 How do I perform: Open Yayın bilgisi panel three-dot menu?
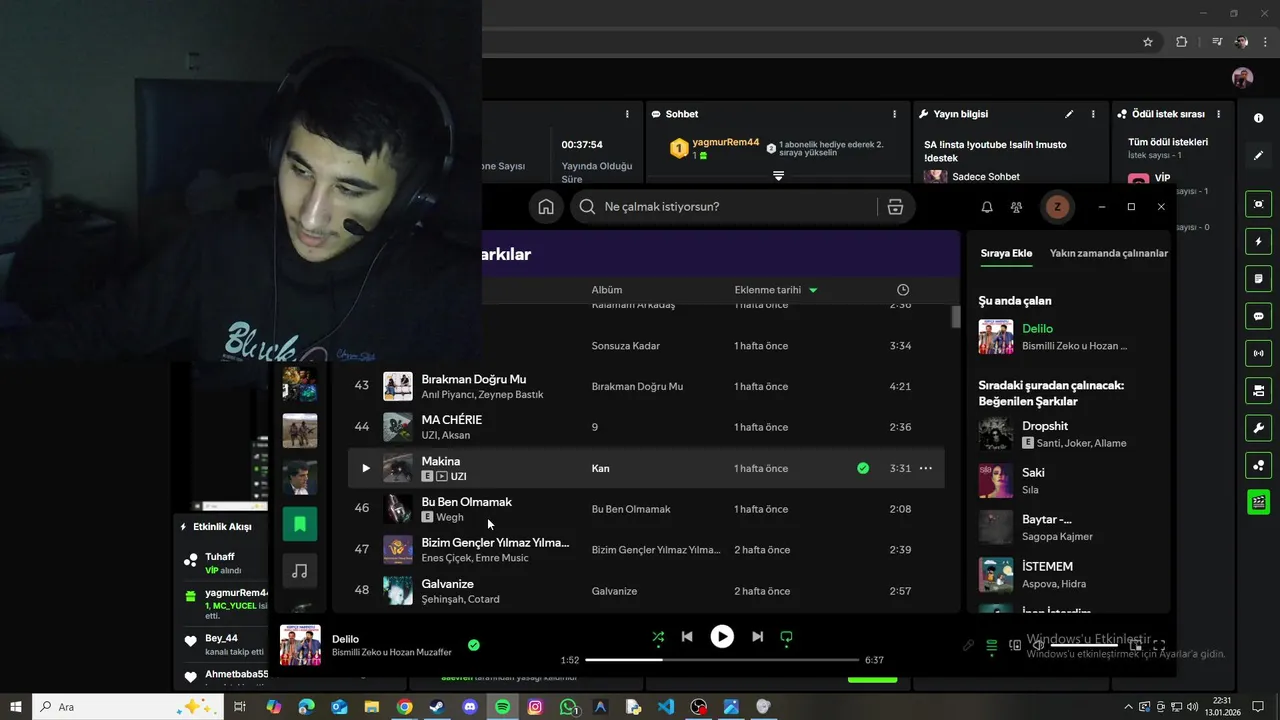pyautogui.click(x=1093, y=114)
